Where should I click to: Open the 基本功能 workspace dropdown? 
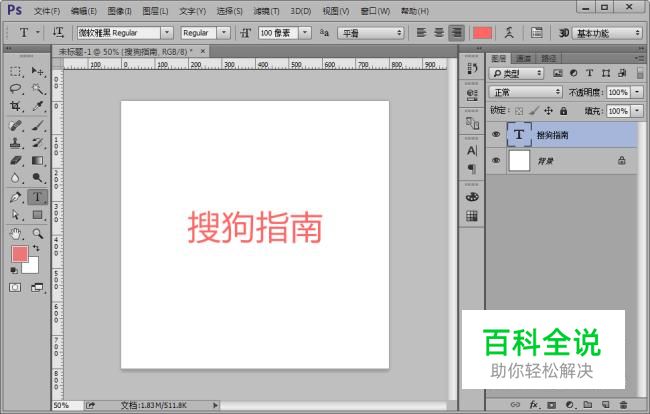pos(607,33)
